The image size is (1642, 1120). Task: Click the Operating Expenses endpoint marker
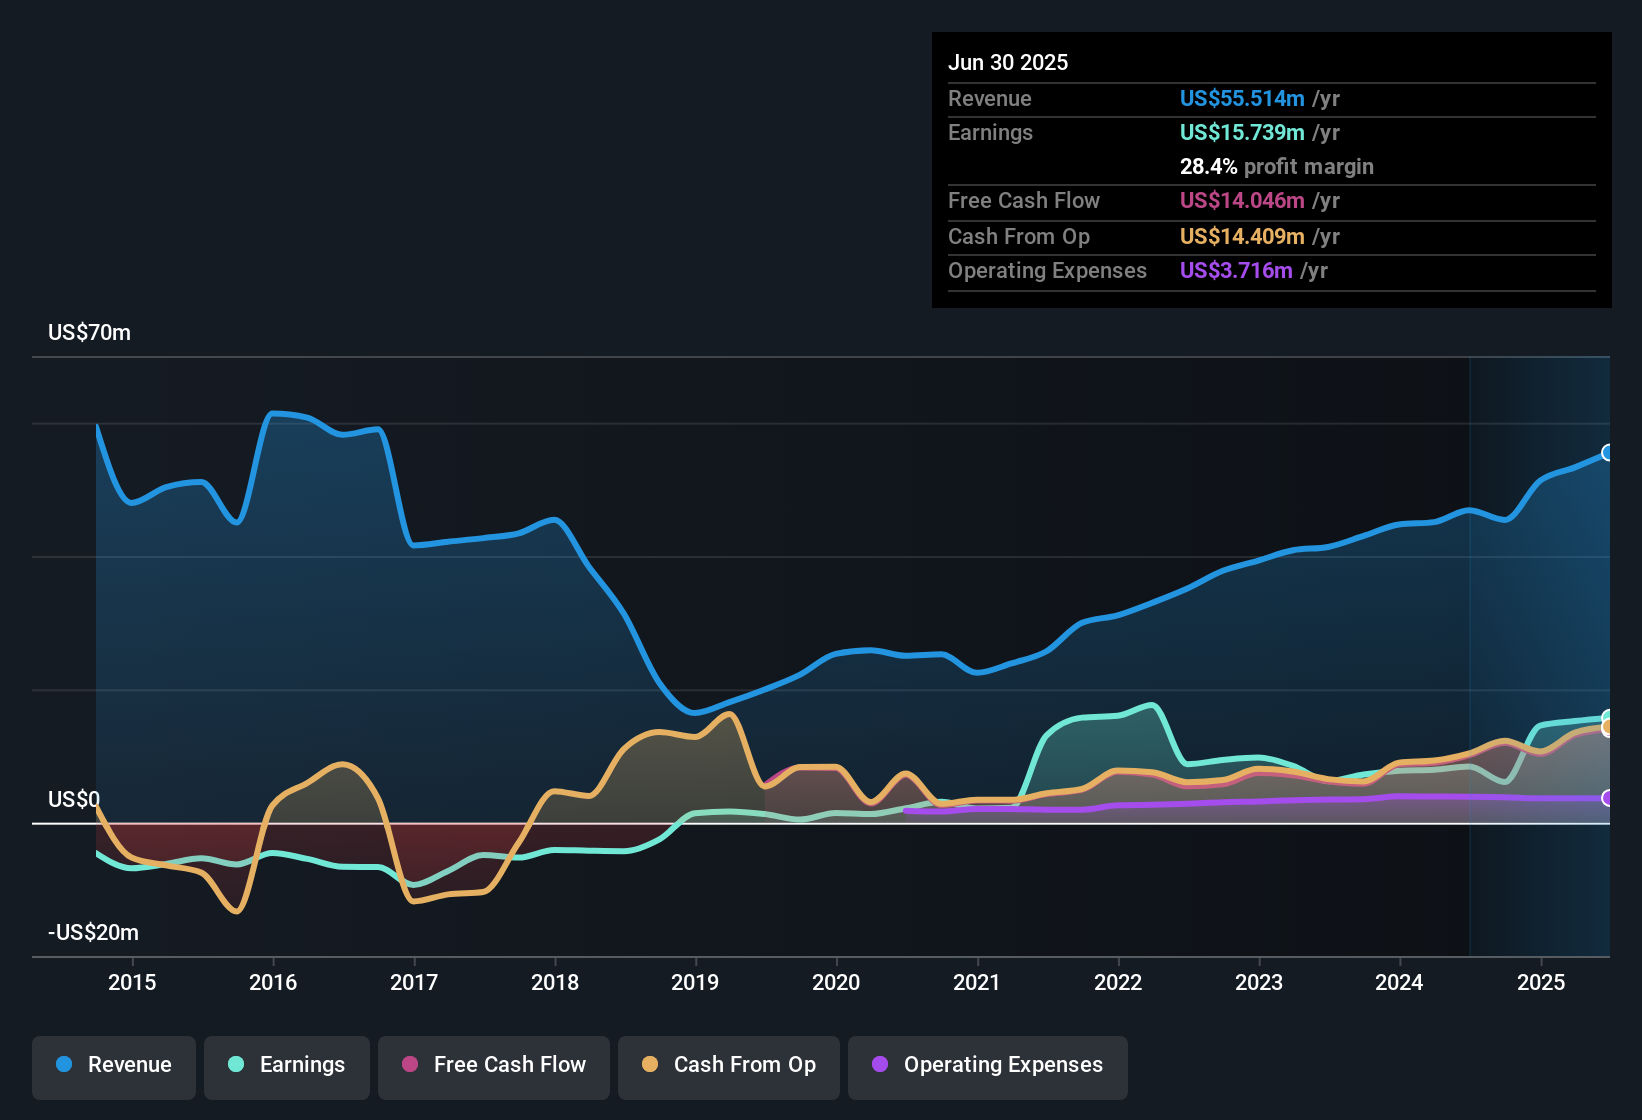[1608, 799]
